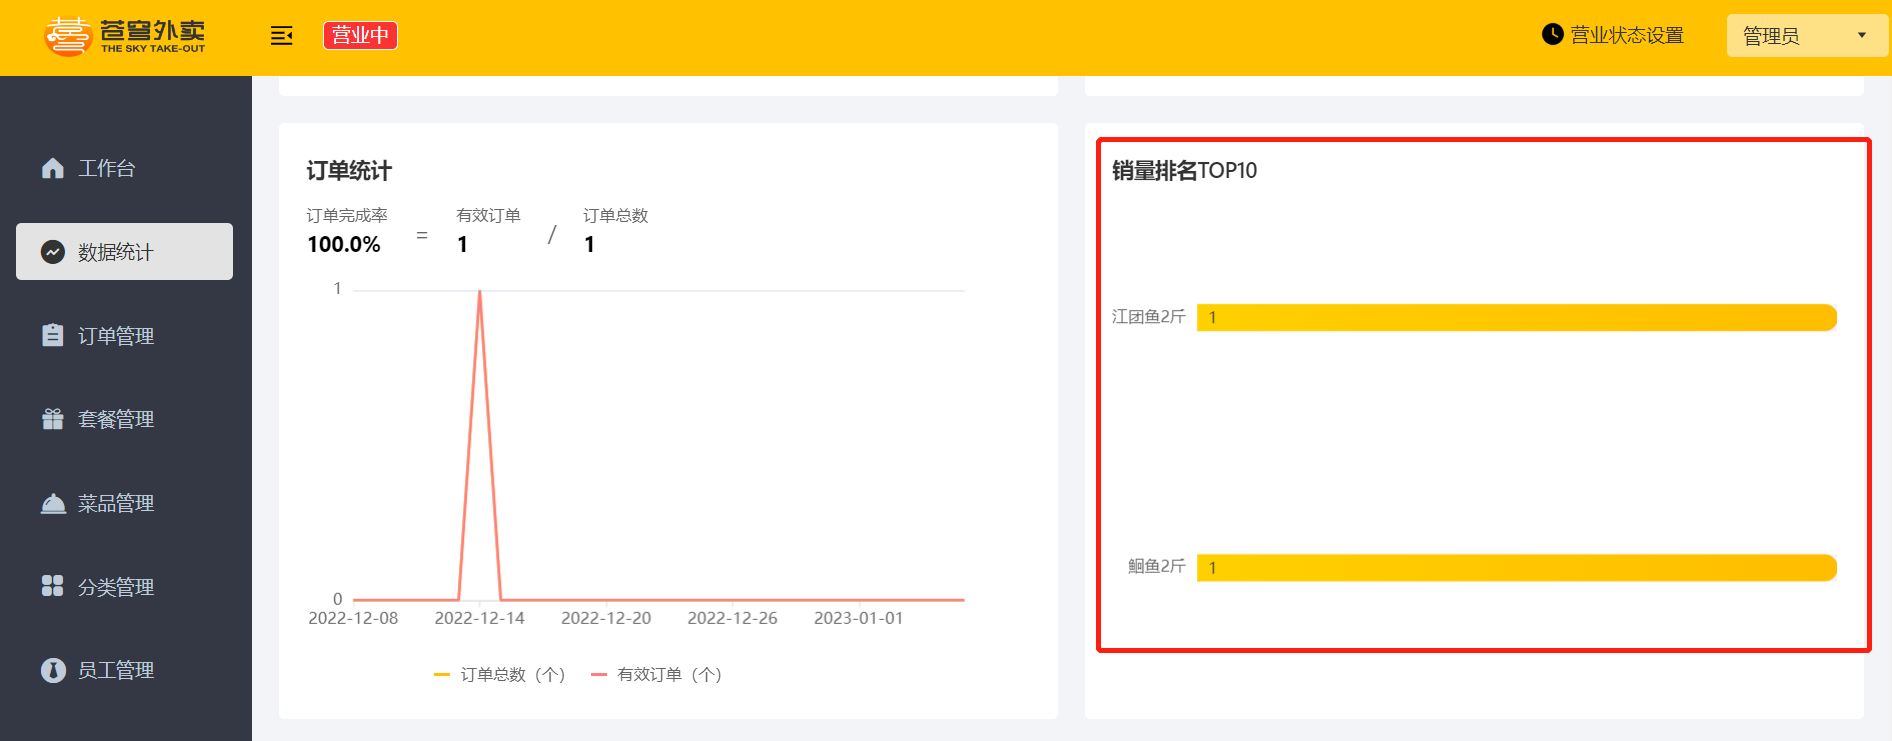The height and width of the screenshot is (741, 1892).
Task: Click the peak point on the order line chart
Action: pos(480,291)
